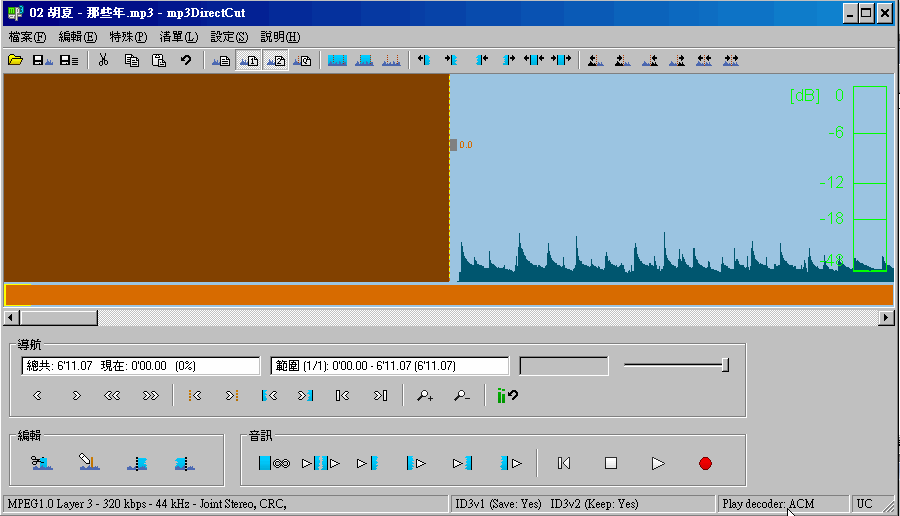Undo the last edit in the toolbar

coord(186,60)
